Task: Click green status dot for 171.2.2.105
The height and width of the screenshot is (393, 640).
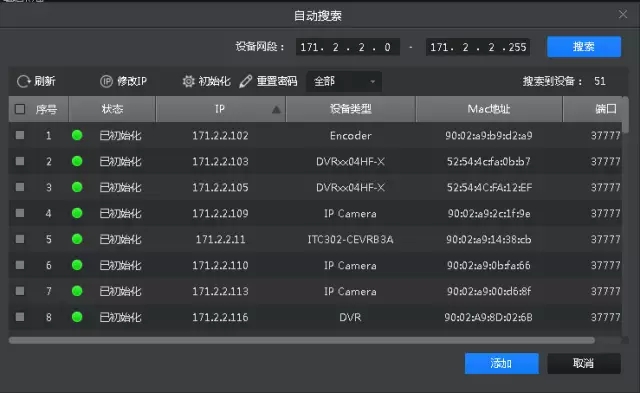Action: pos(77,187)
